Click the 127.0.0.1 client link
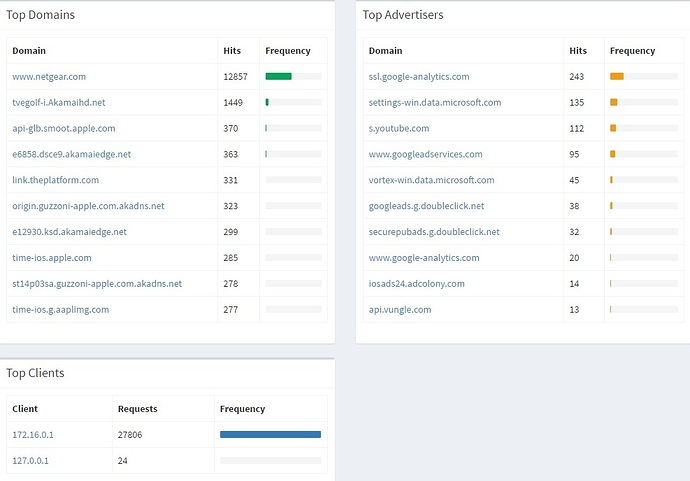This screenshot has width=690, height=481. [30, 461]
